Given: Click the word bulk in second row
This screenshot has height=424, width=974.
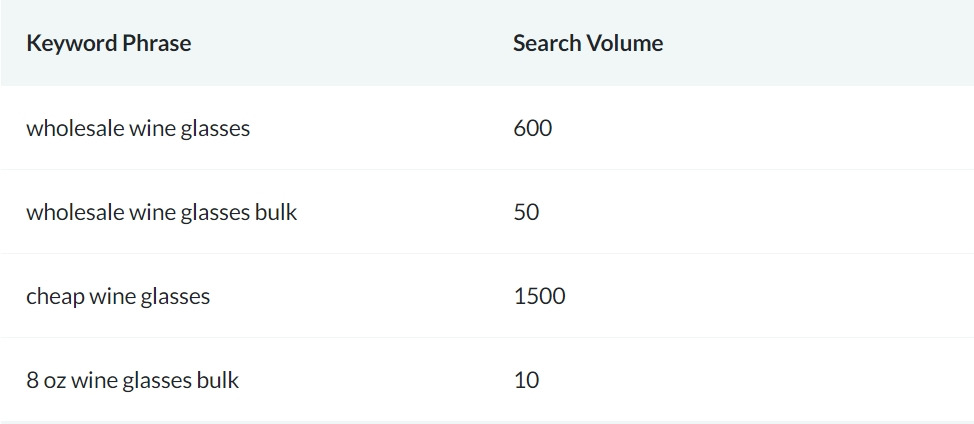Looking at the screenshot, I should click(276, 212).
